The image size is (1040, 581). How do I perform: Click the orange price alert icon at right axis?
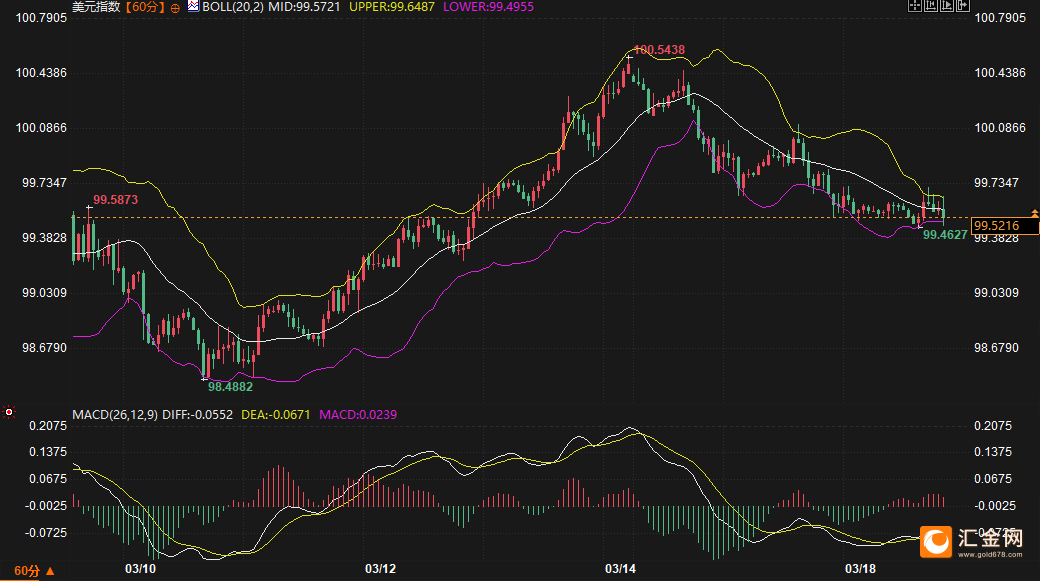[1035, 212]
